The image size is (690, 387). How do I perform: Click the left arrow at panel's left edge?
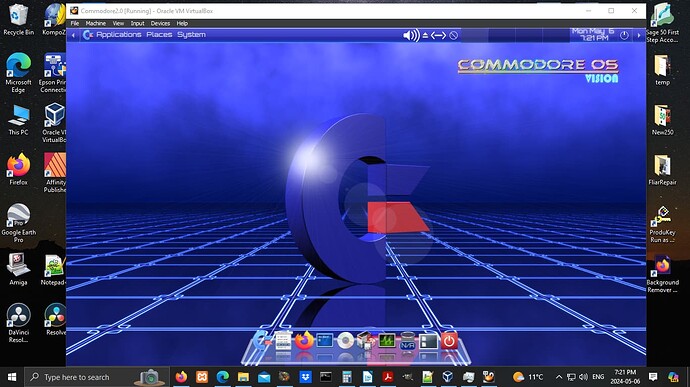[x=73, y=35]
